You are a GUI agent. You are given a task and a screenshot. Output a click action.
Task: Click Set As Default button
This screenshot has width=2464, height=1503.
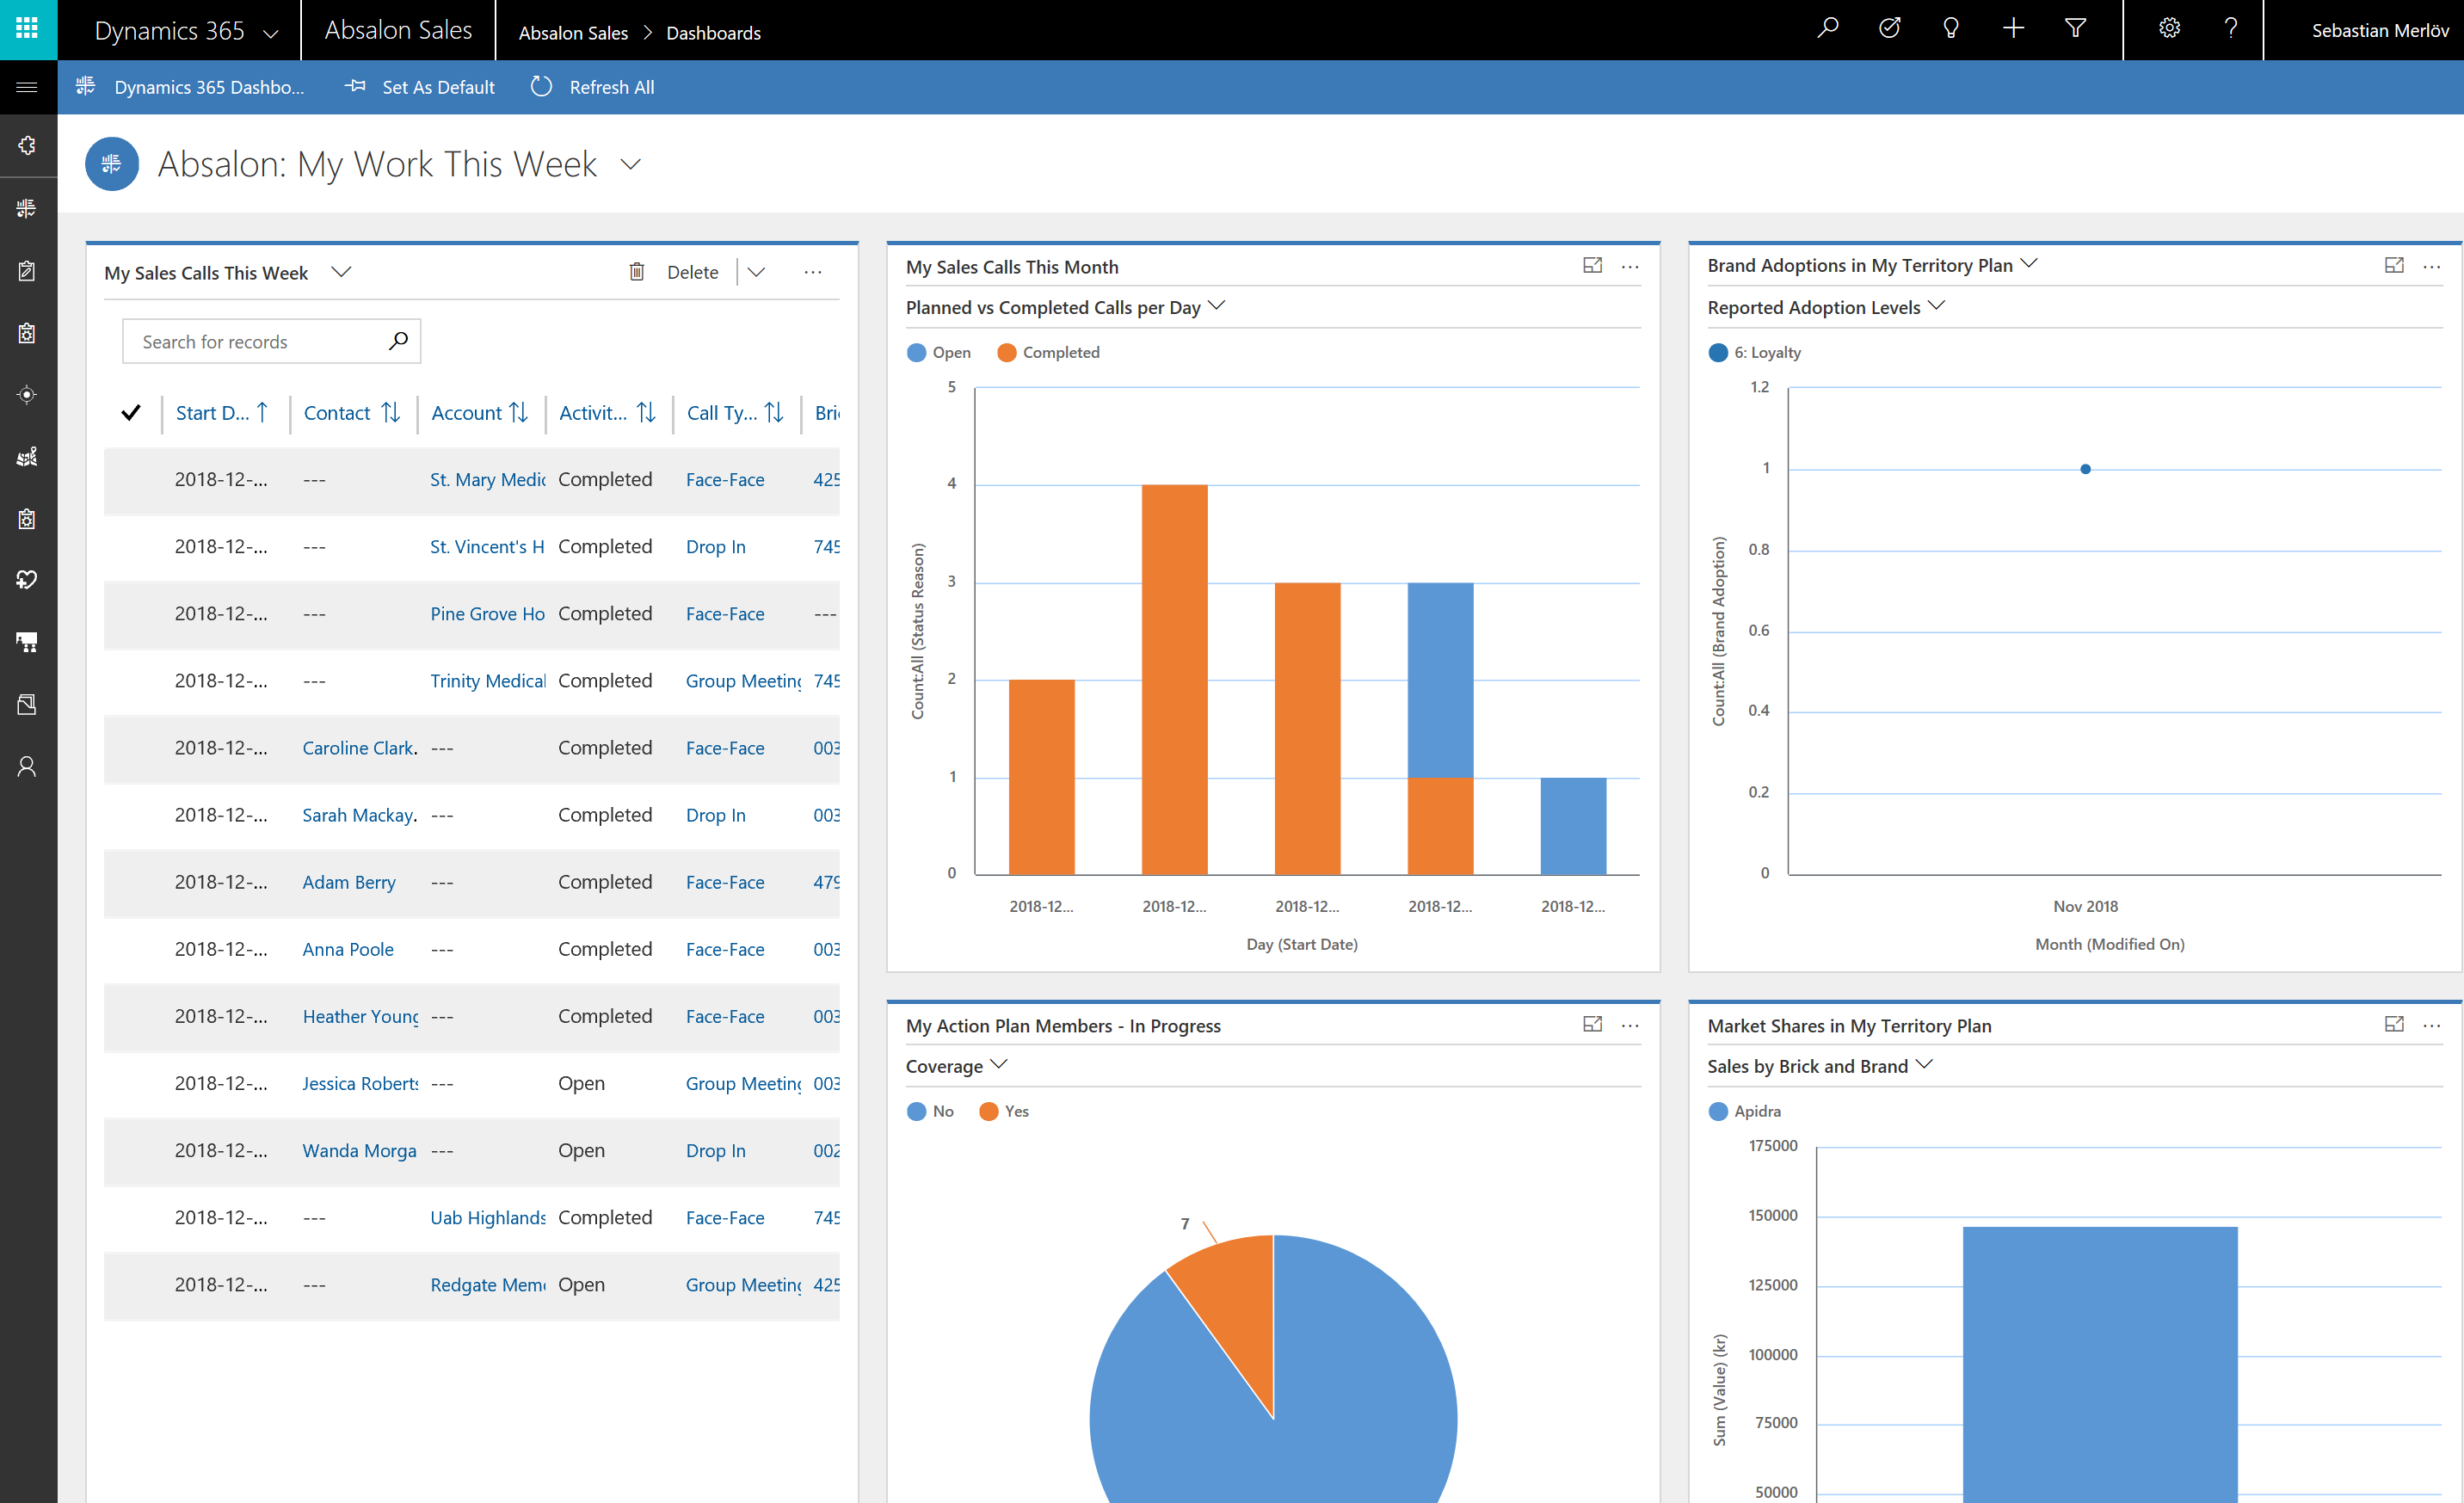point(420,87)
